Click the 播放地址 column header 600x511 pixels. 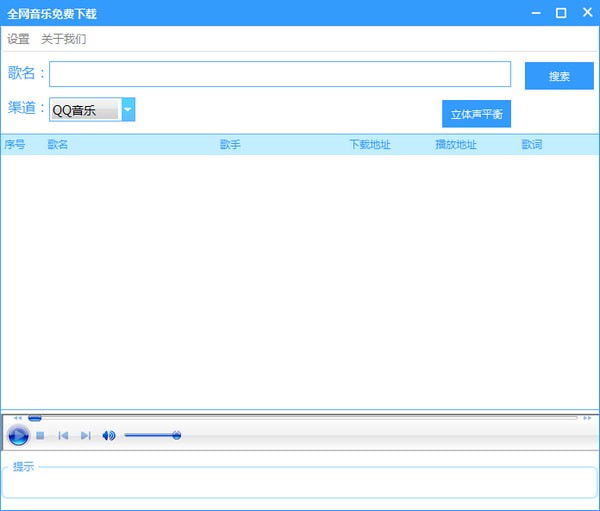456,145
